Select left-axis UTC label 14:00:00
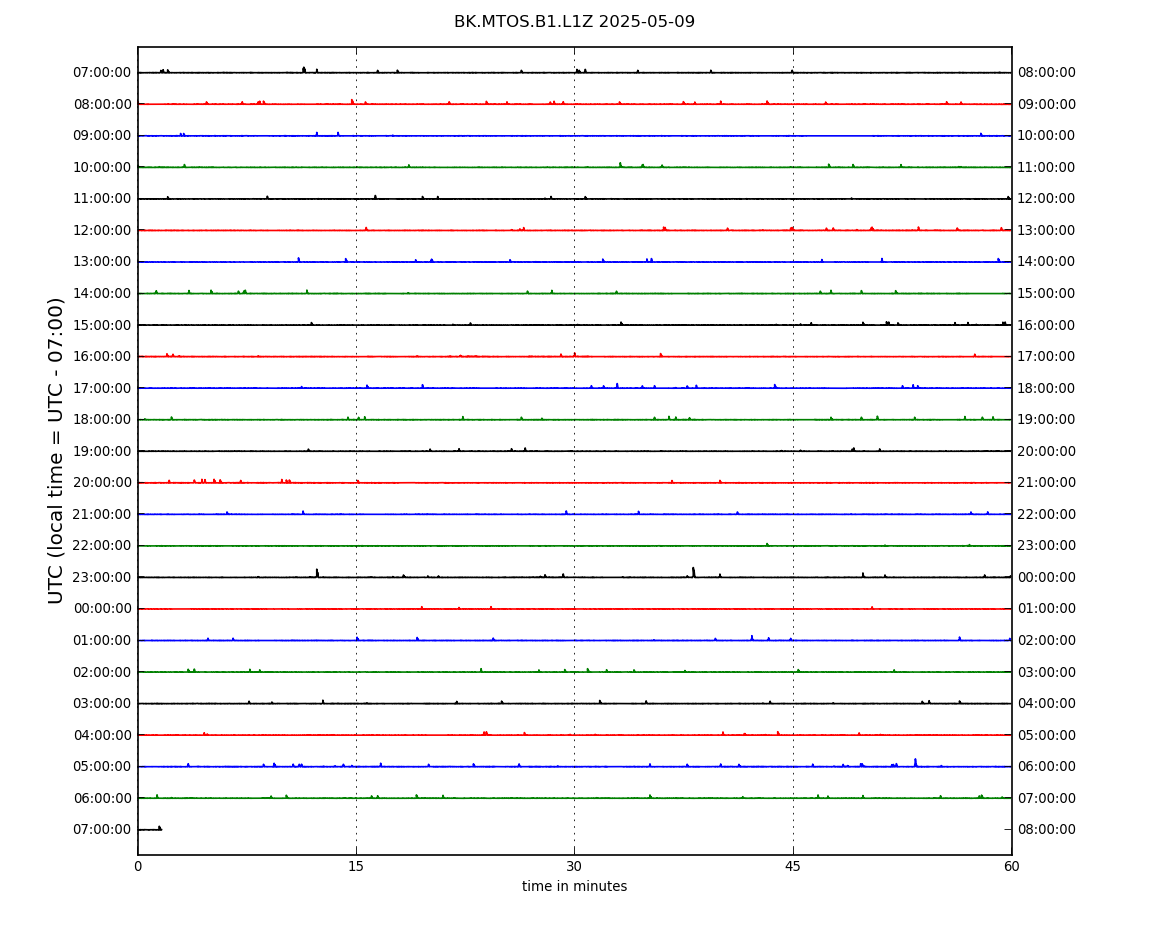 [102, 293]
